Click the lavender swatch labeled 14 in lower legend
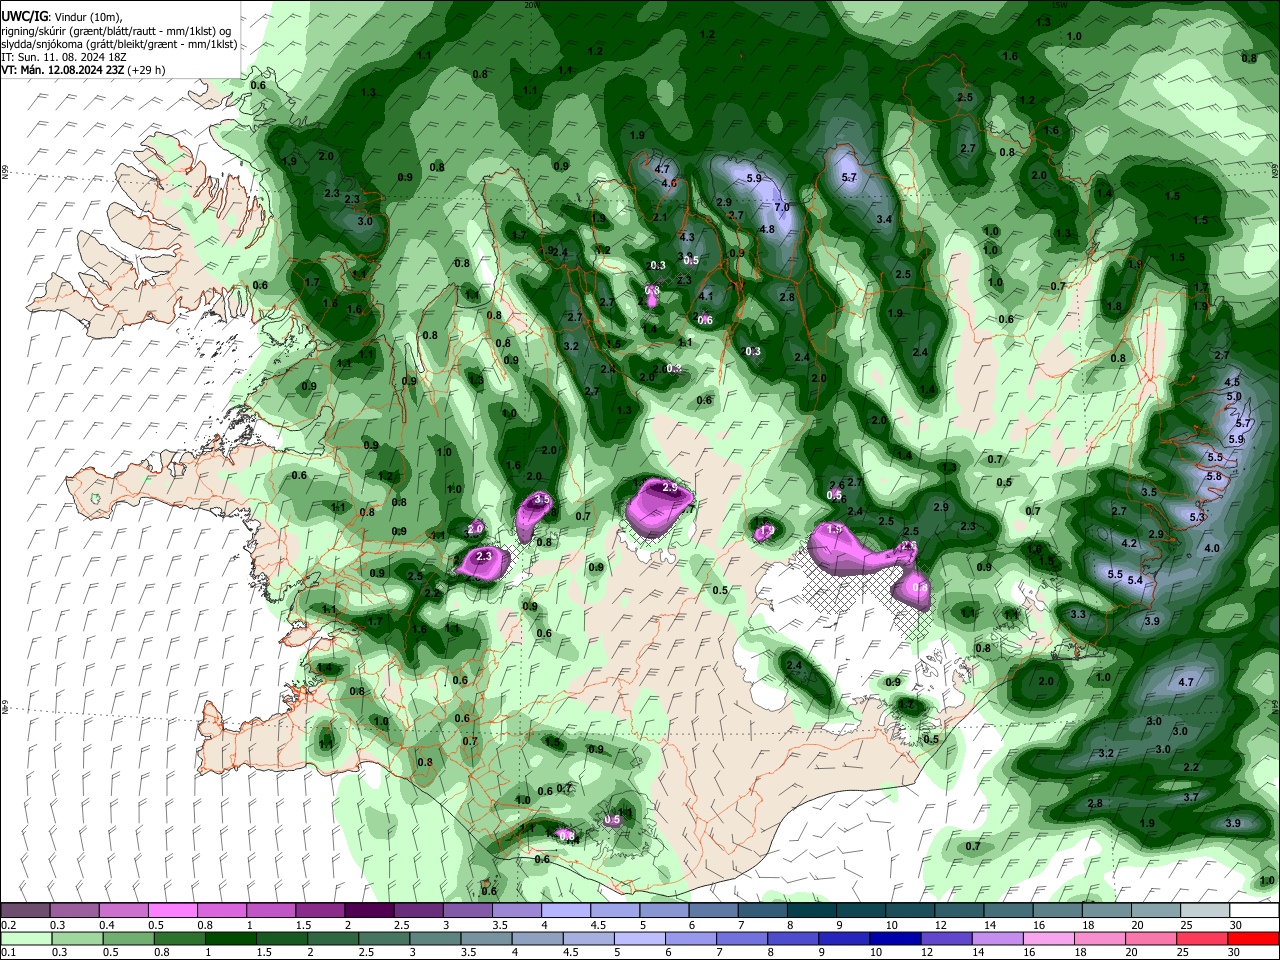The width and height of the screenshot is (1280, 960). 997,939
